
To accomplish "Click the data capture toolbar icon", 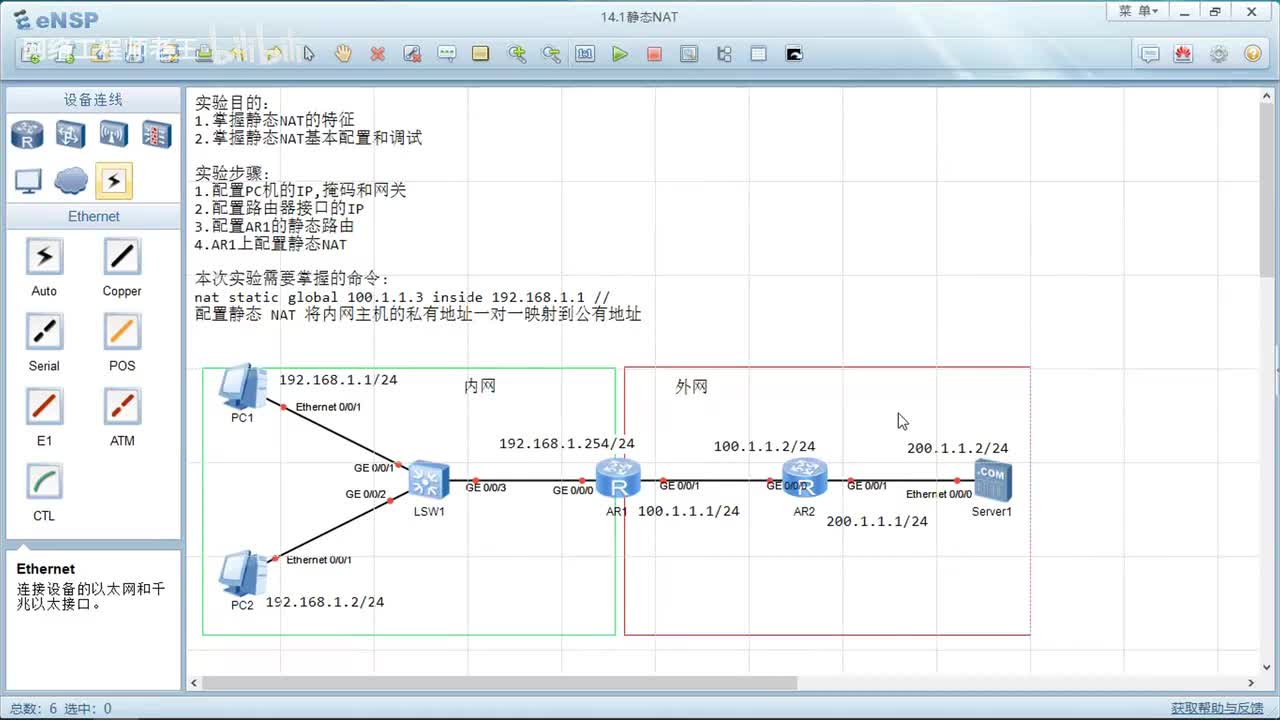I will point(689,54).
